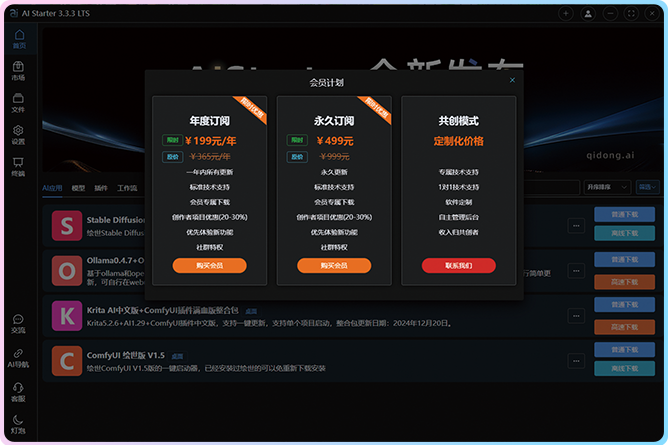Click the Stable Diffusion 'S' app icon

click(67, 226)
